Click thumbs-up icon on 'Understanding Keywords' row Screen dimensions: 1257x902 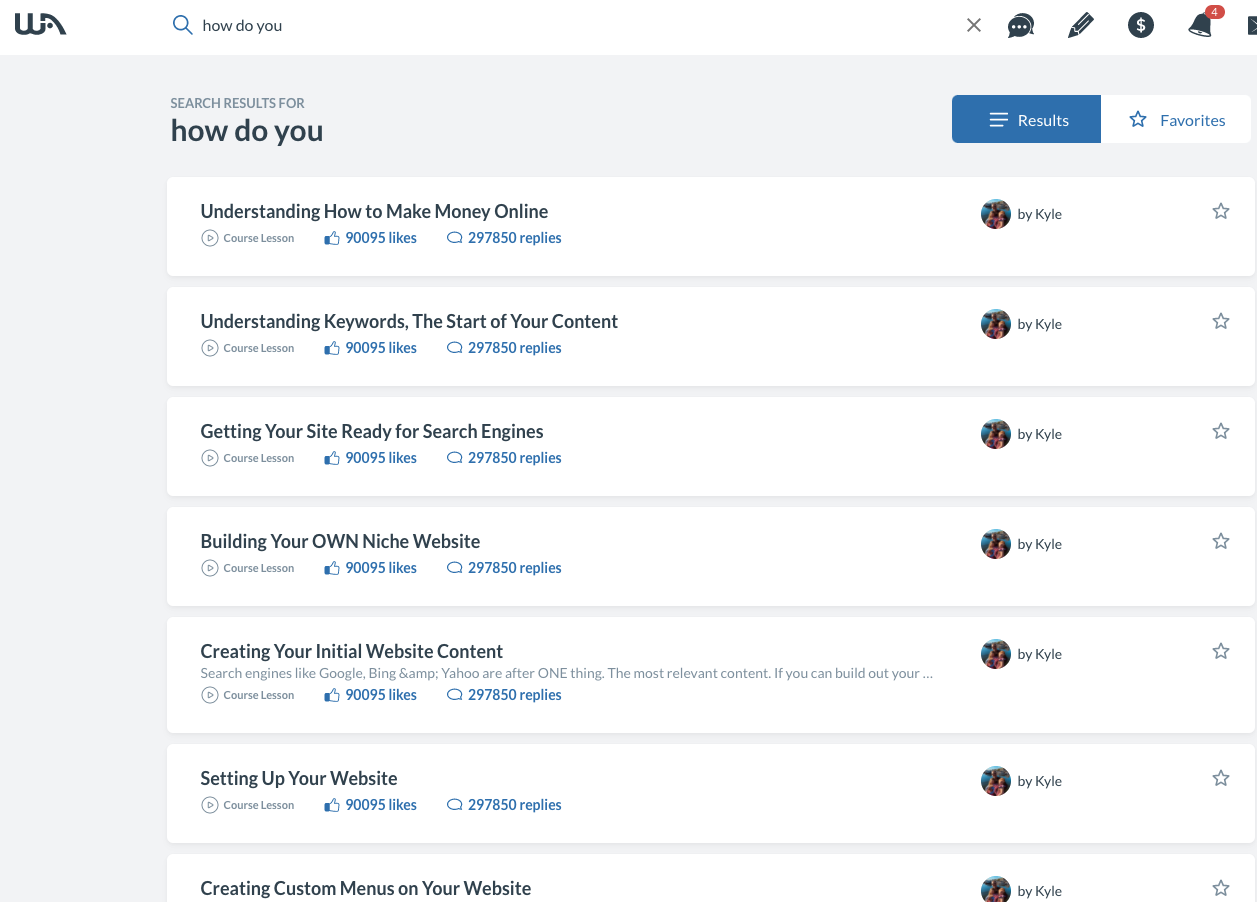(x=332, y=348)
